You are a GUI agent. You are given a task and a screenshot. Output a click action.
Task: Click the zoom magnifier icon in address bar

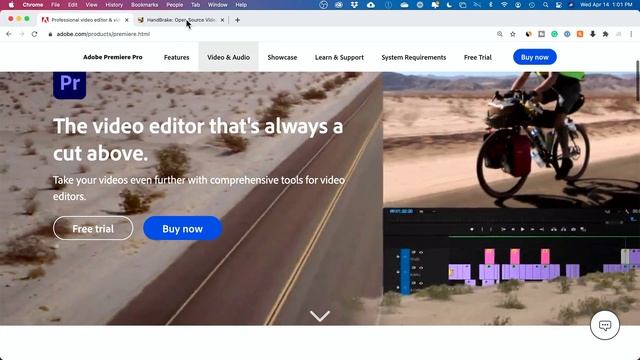pyautogui.click(x=500, y=34)
